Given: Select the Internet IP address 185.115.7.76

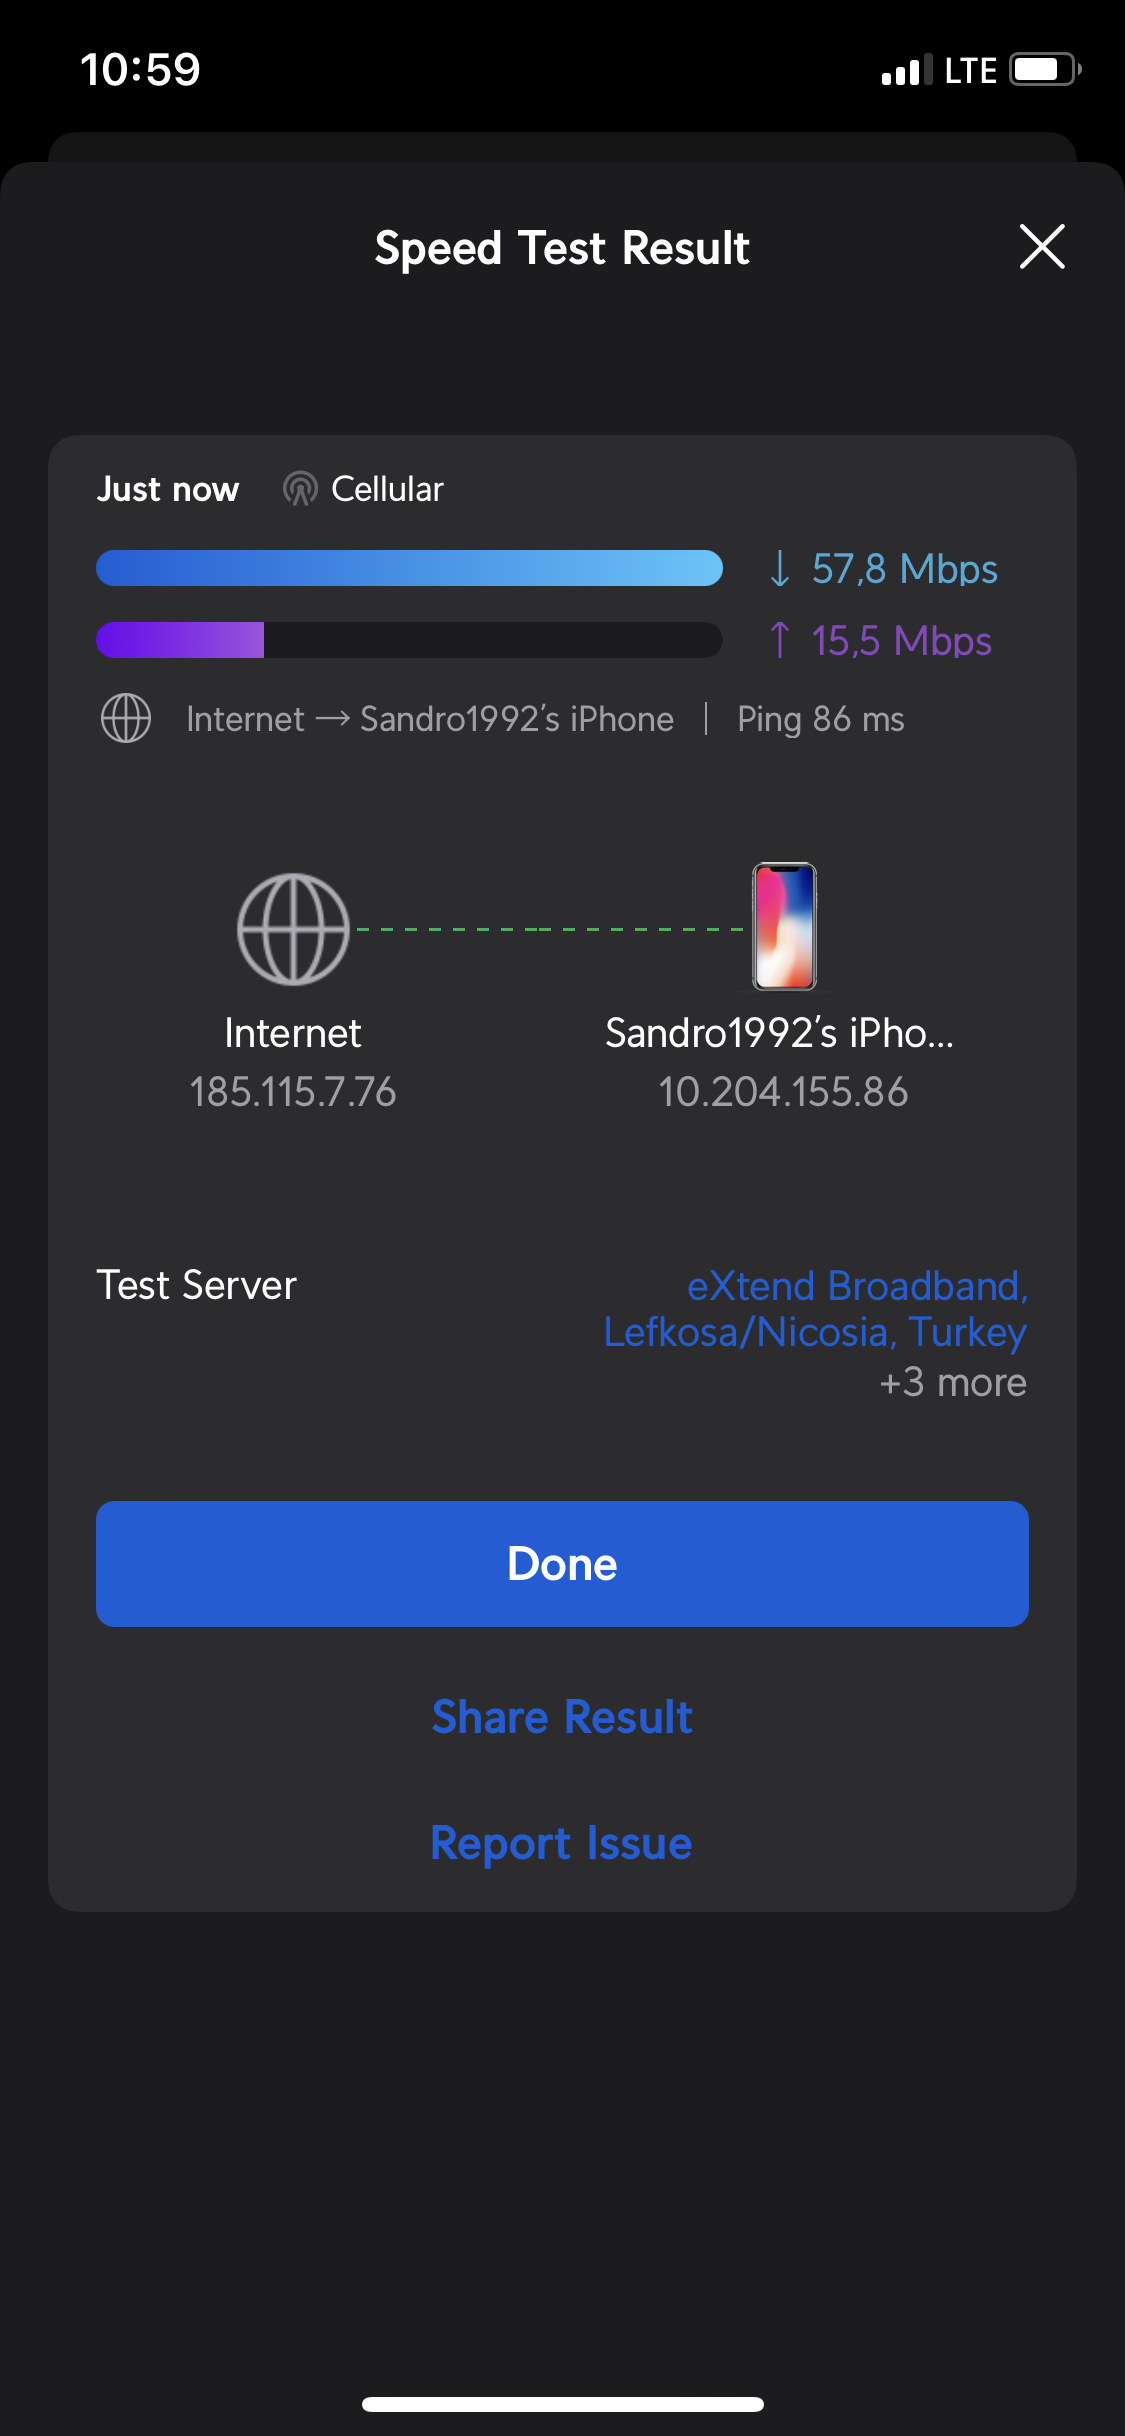Looking at the screenshot, I should coord(293,1092).
